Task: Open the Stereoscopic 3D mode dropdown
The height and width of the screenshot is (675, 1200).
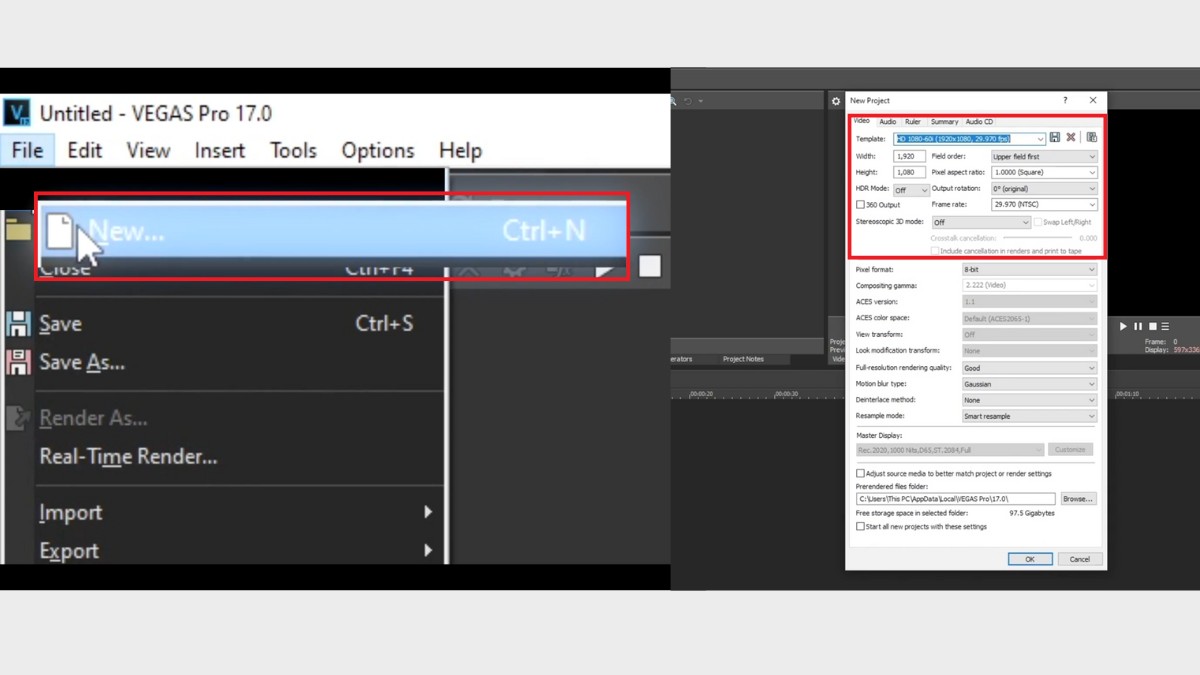Action: click(981, 222)
